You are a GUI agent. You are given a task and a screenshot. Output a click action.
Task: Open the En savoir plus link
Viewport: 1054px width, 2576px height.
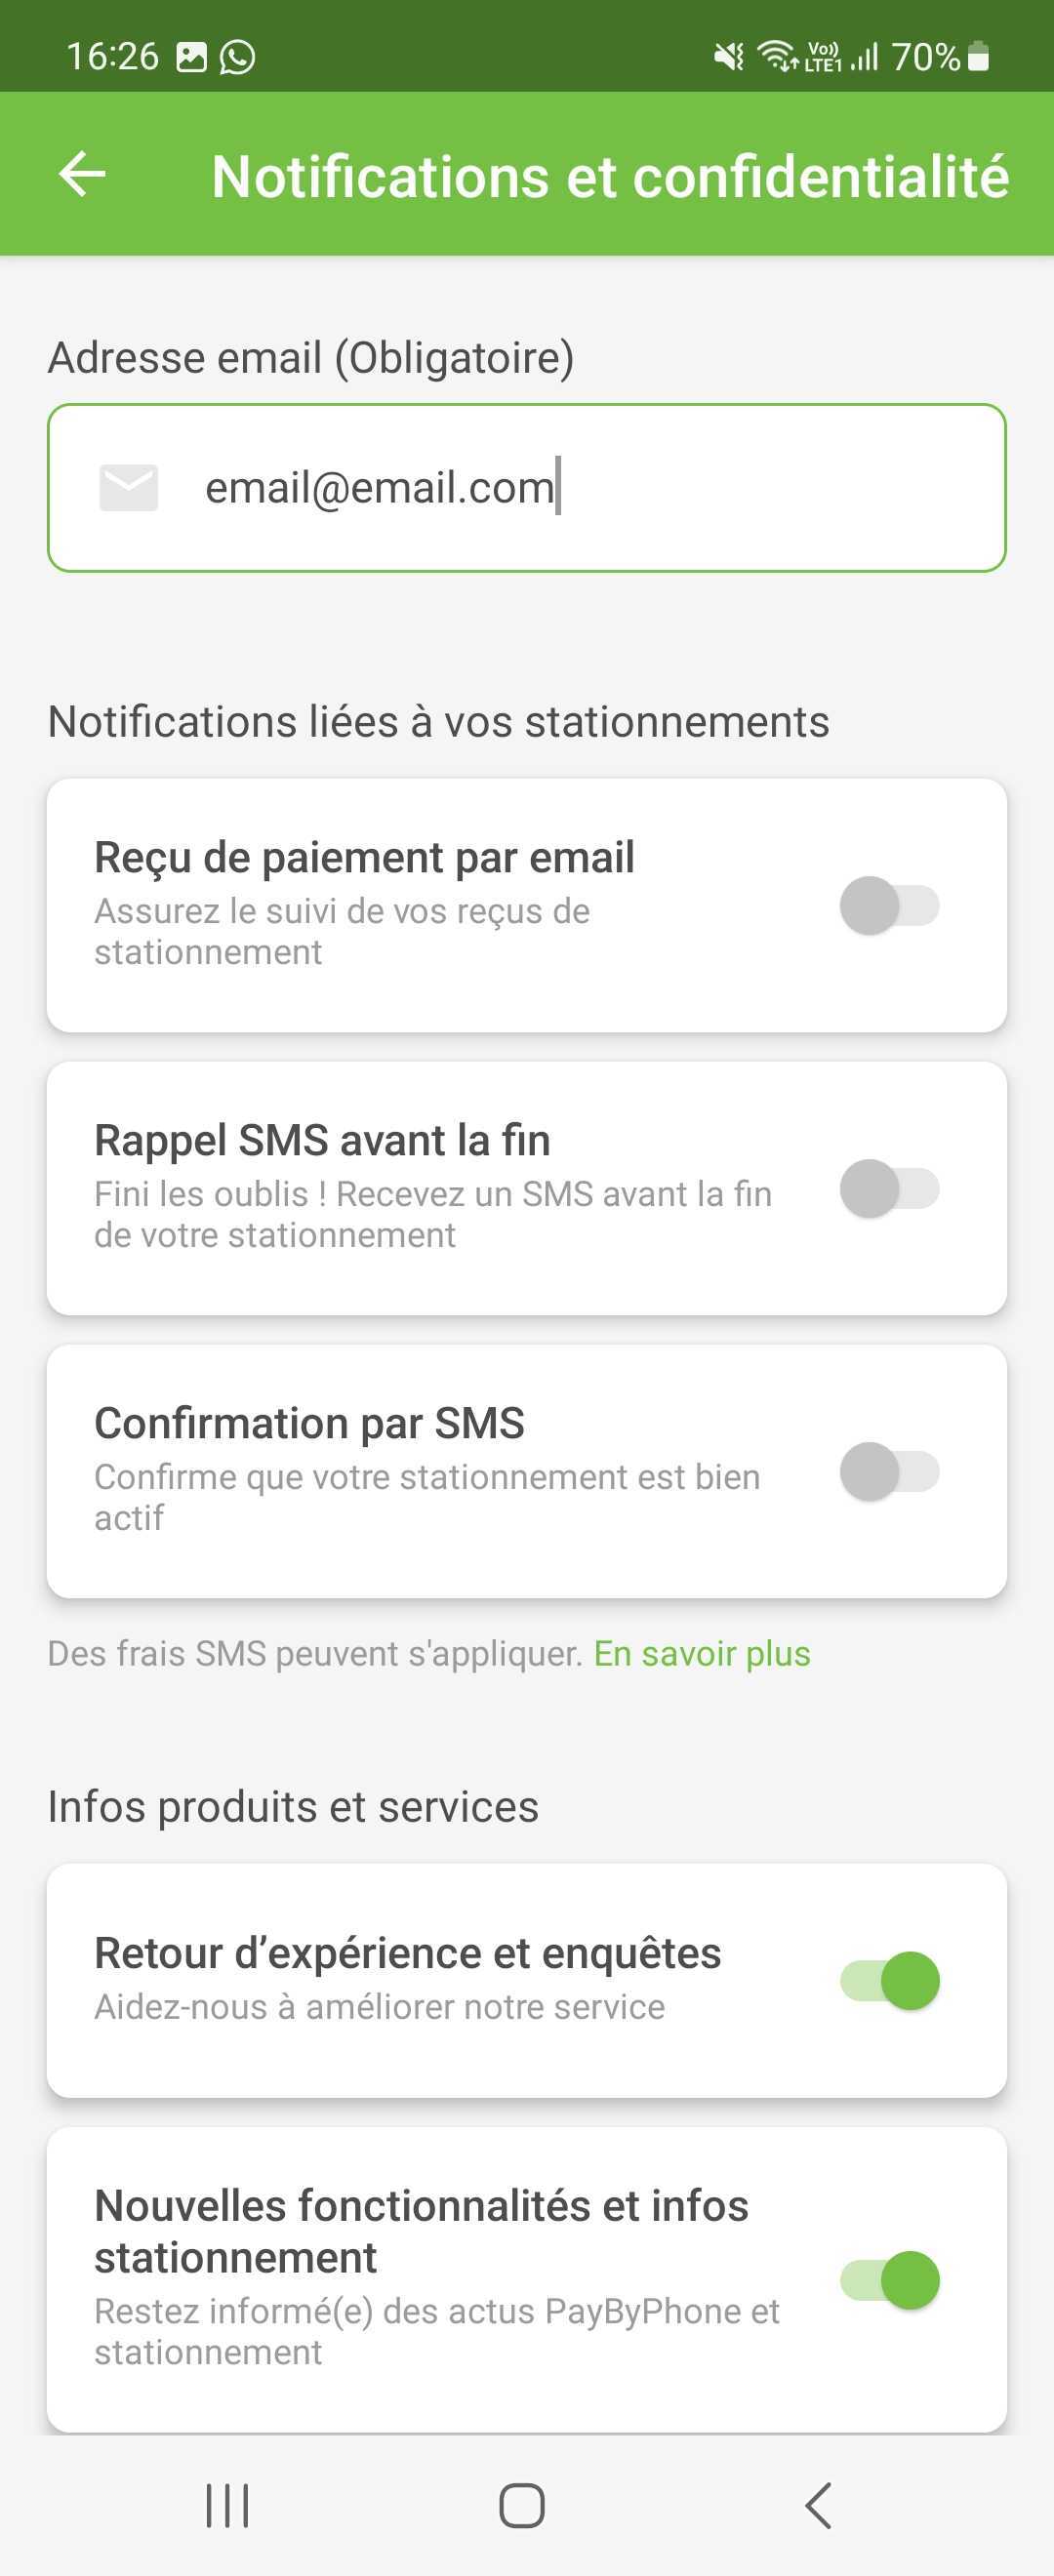click(702, 1654)
